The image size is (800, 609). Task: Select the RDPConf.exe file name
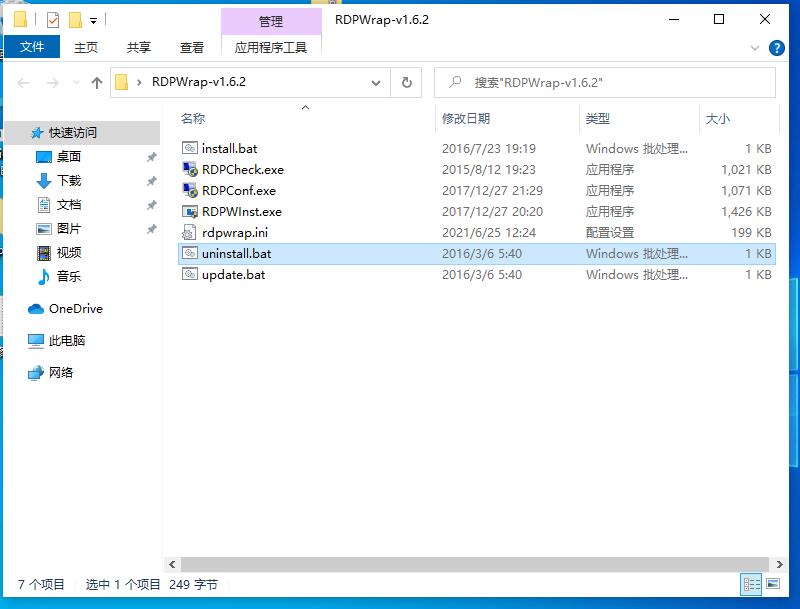tap(239, 190)
